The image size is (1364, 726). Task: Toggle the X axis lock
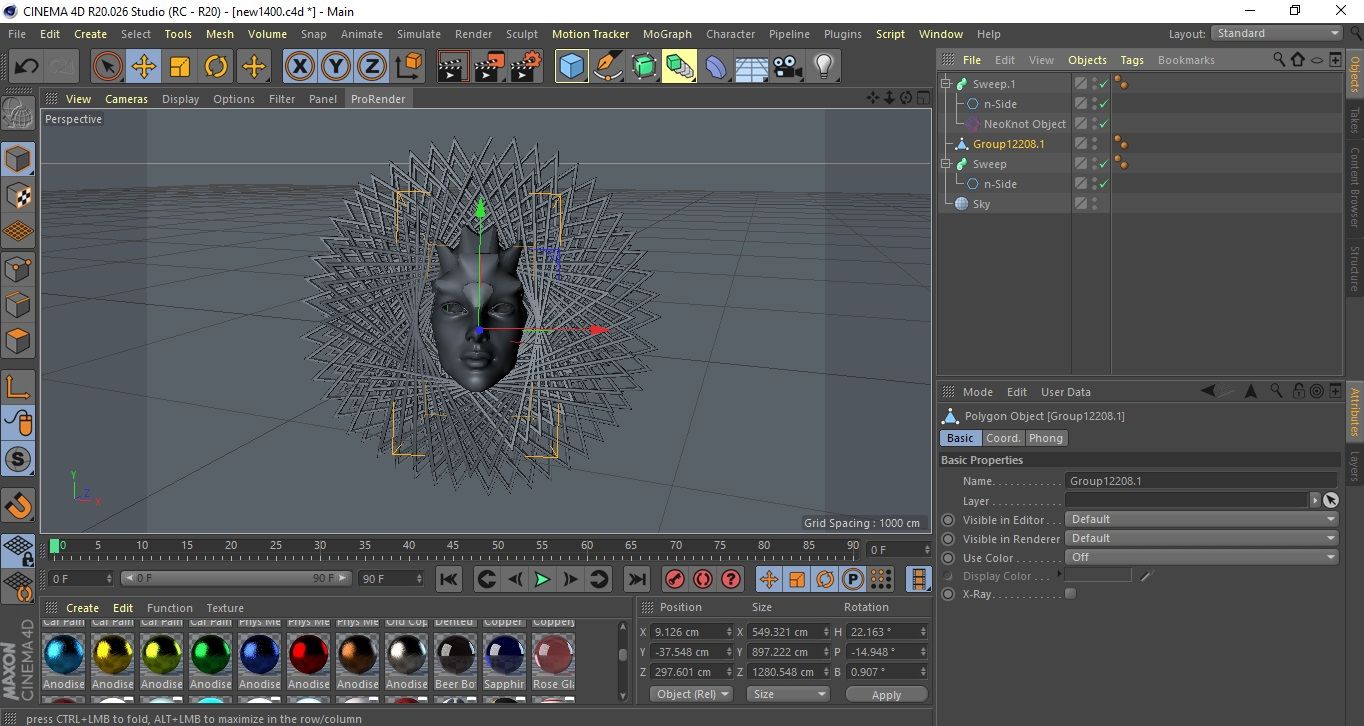click(299, 67)
